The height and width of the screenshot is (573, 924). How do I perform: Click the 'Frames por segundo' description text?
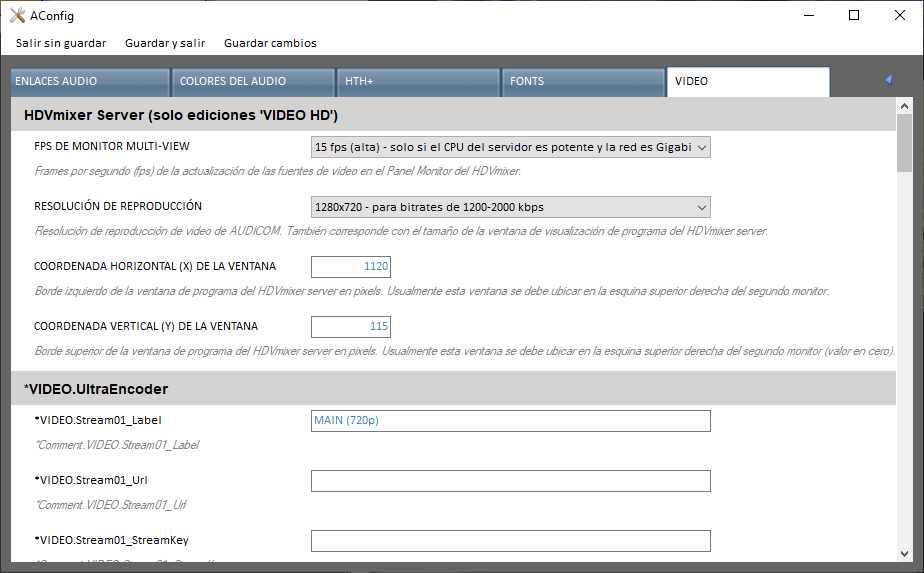278,172
